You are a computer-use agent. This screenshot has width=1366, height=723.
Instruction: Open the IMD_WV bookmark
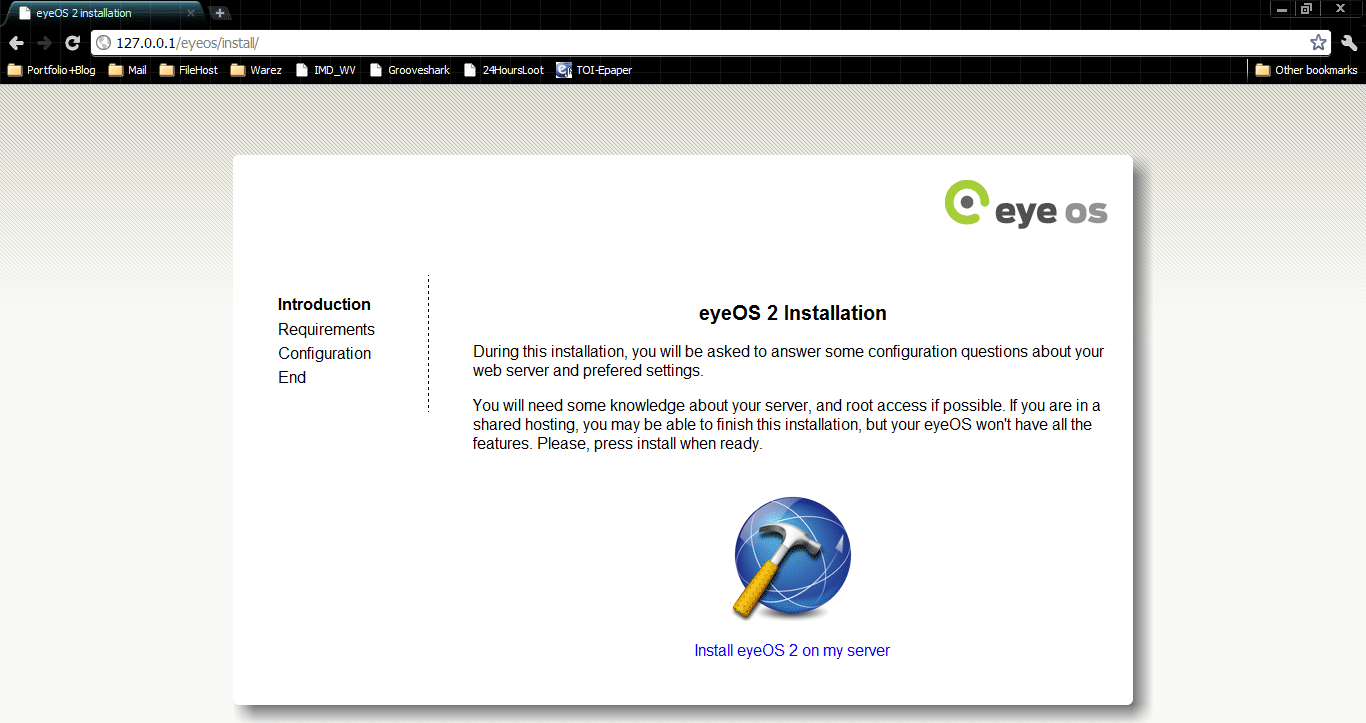[x=326, y=70]
